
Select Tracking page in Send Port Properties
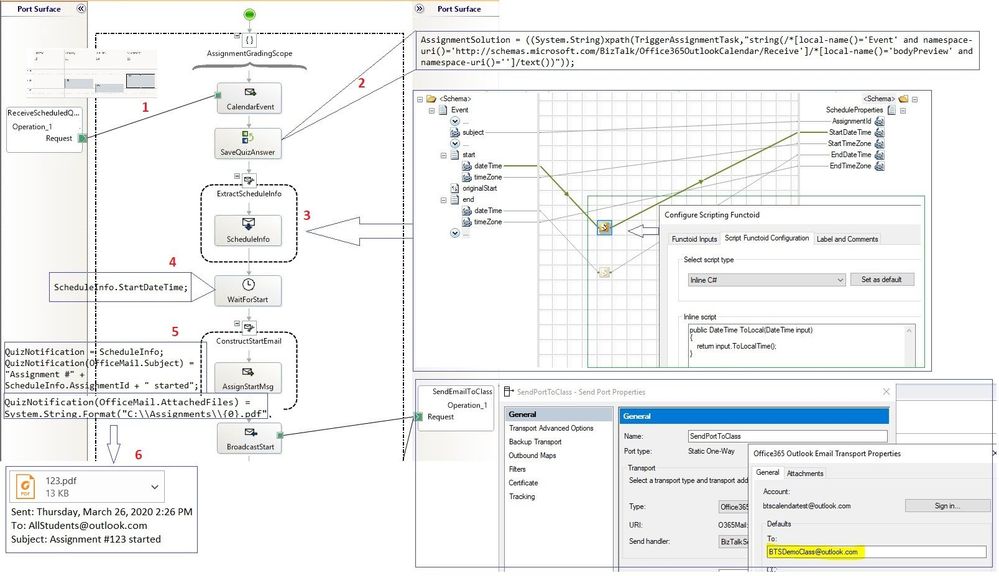point(522,496)
